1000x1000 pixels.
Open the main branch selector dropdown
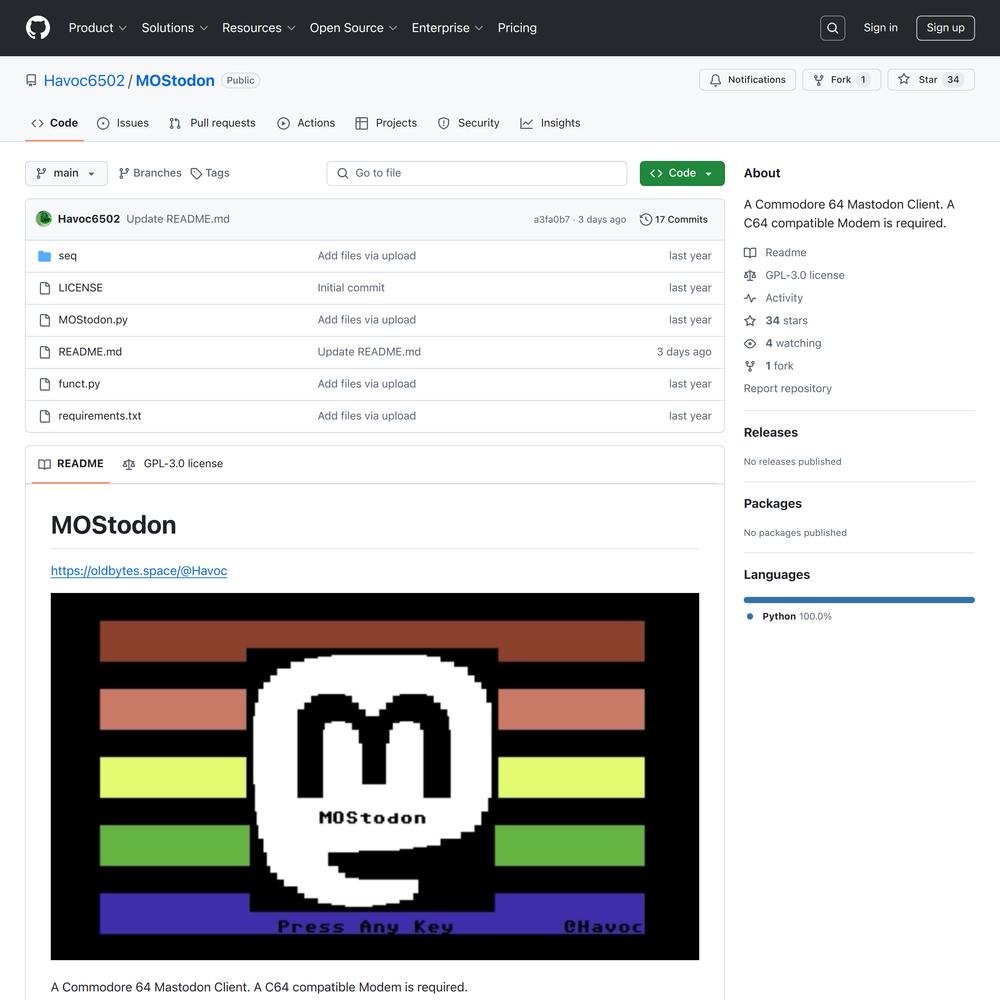click(x=66, y=173)
